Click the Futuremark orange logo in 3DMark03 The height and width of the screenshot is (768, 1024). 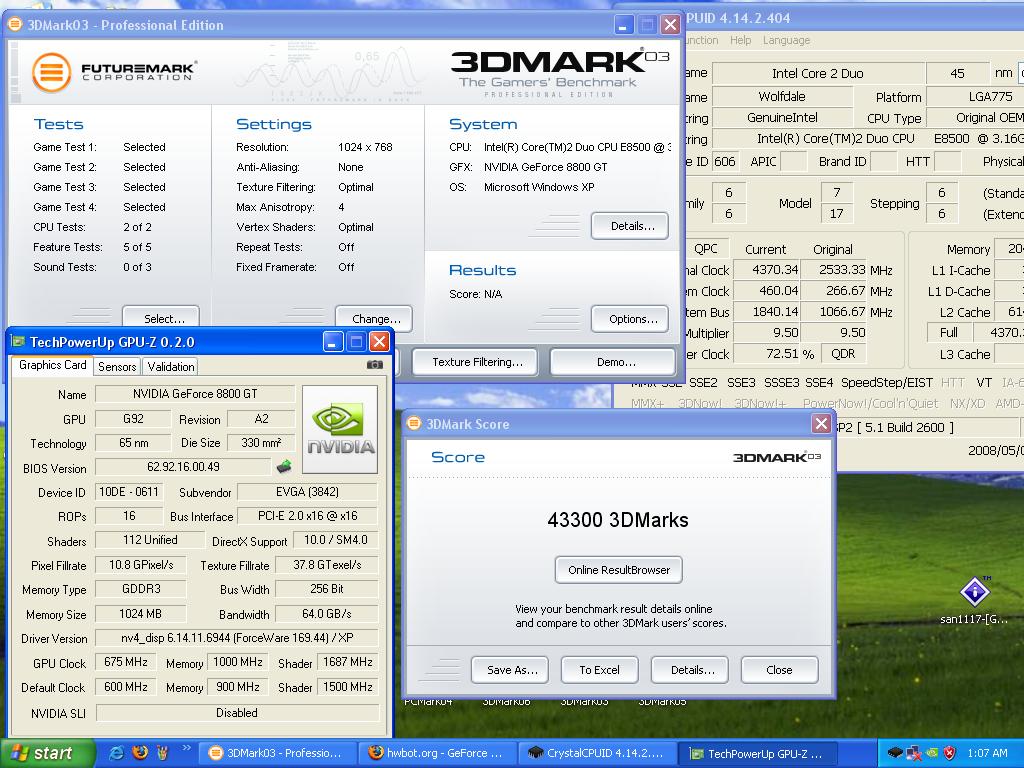[51, 72]
